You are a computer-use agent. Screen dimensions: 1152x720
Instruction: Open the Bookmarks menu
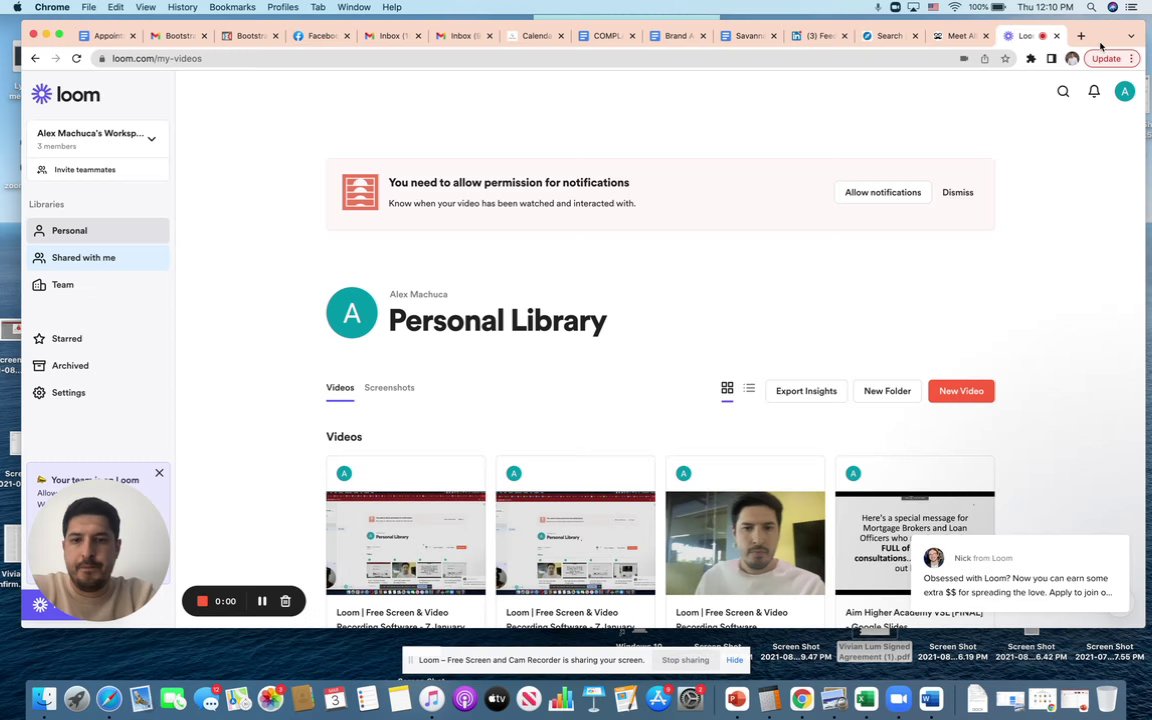click(232, 7)
